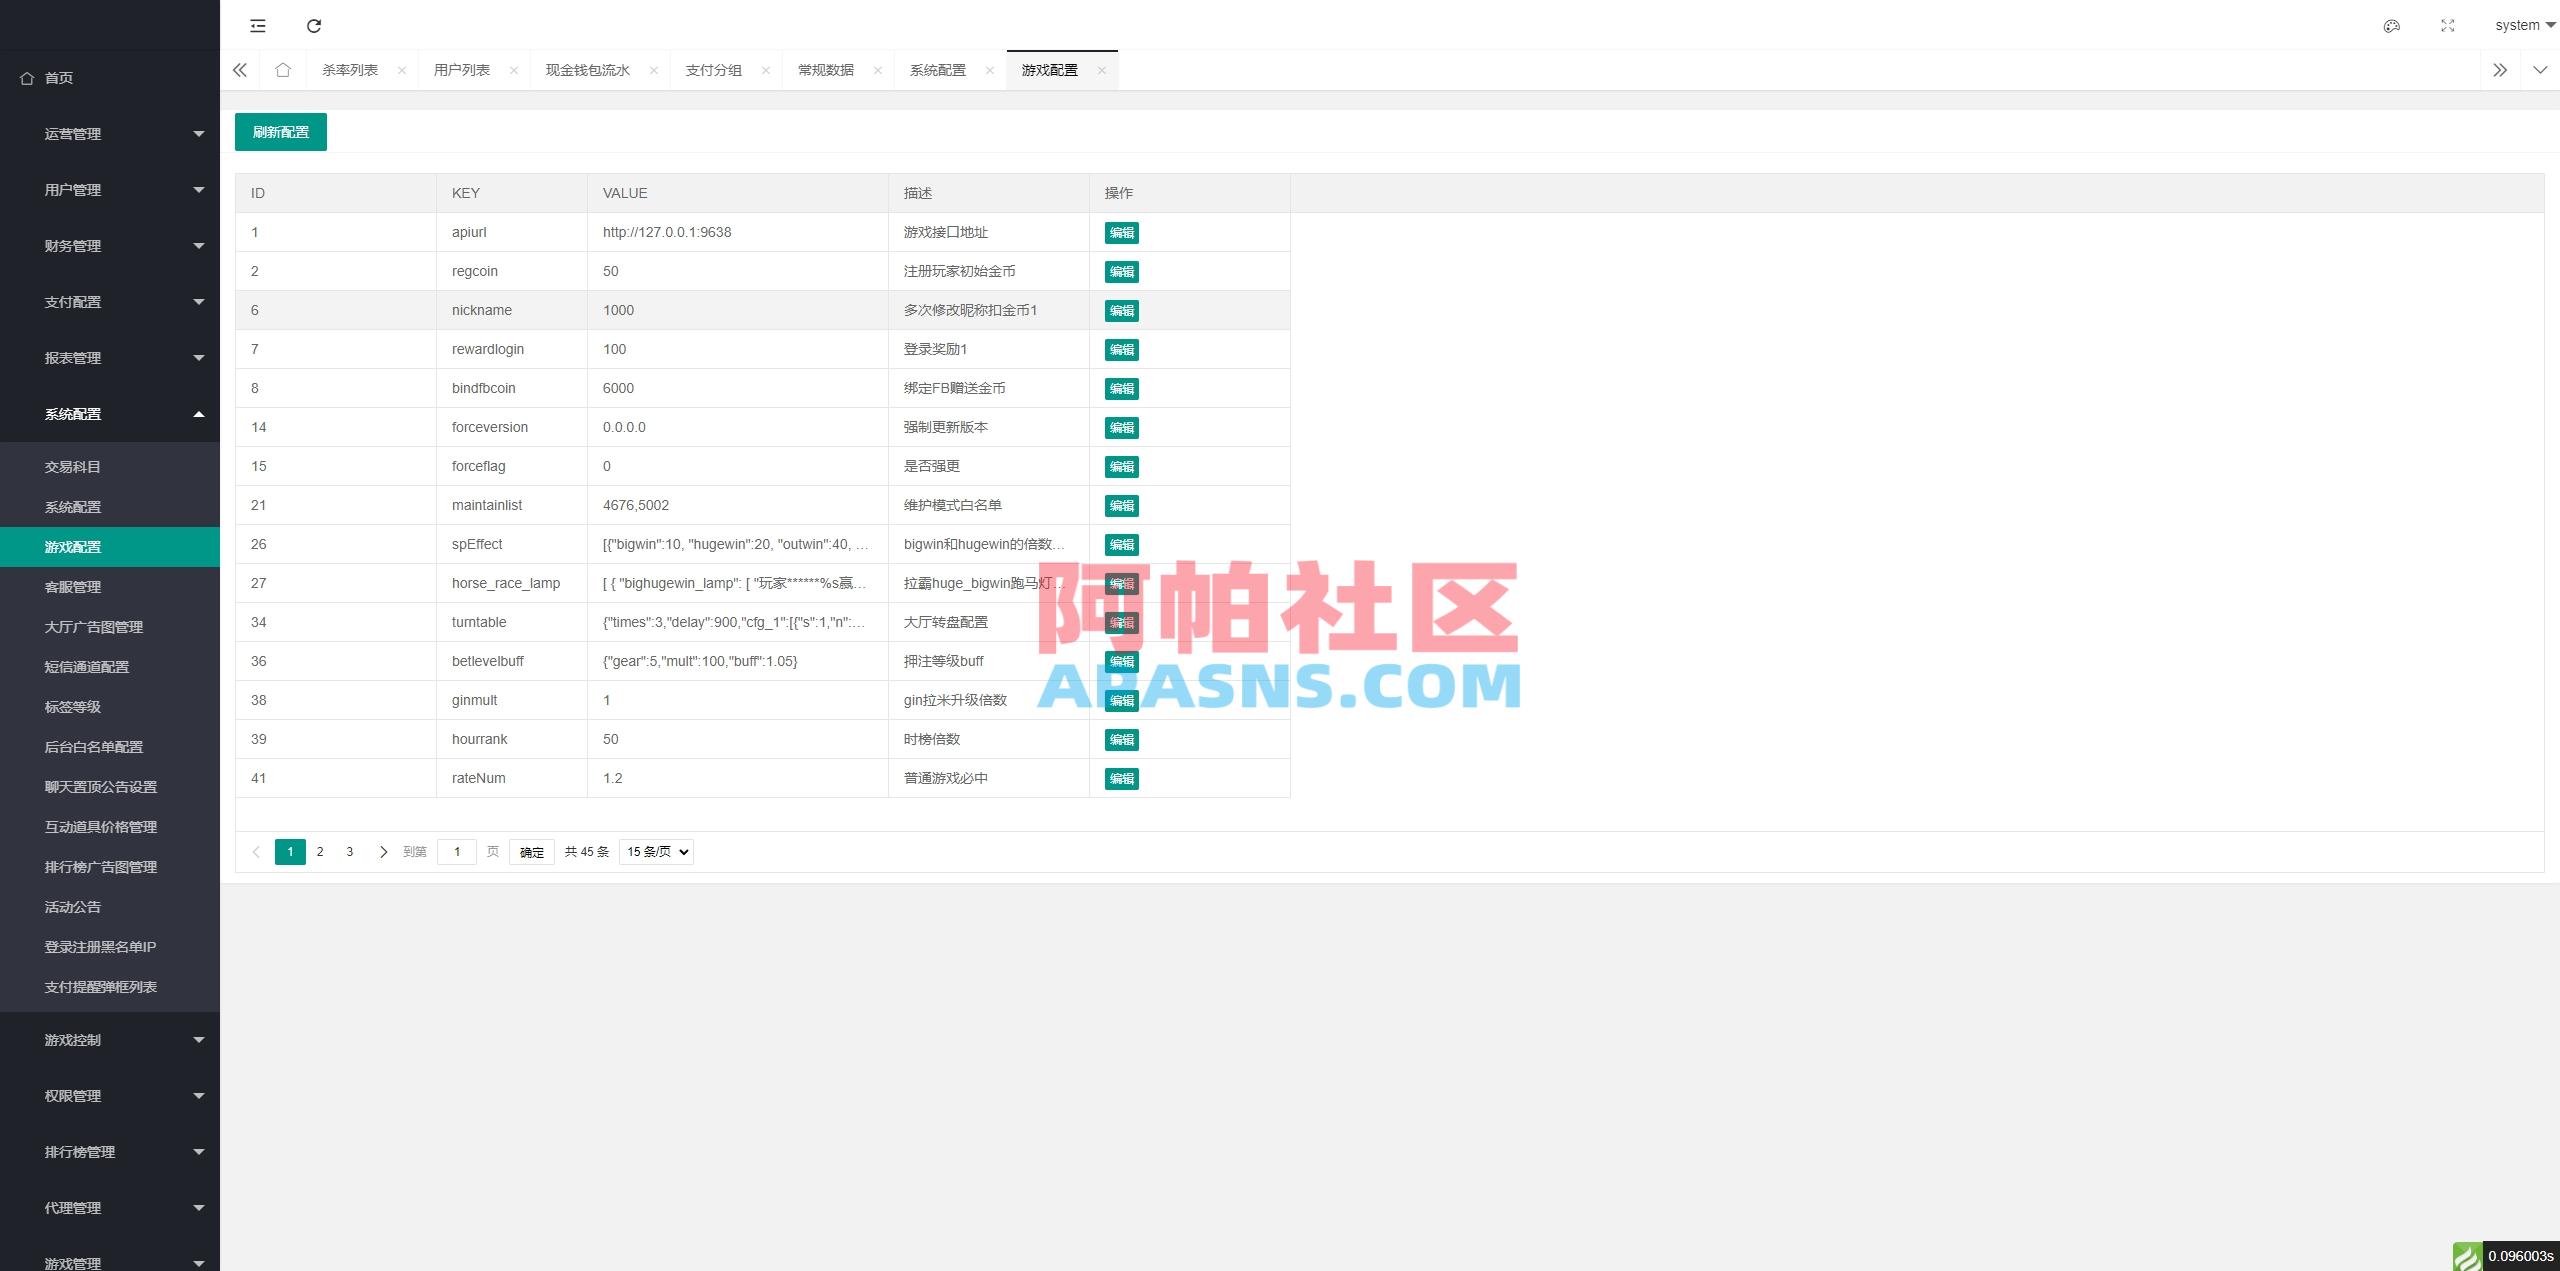Click the page number input field

pos(457,851)
